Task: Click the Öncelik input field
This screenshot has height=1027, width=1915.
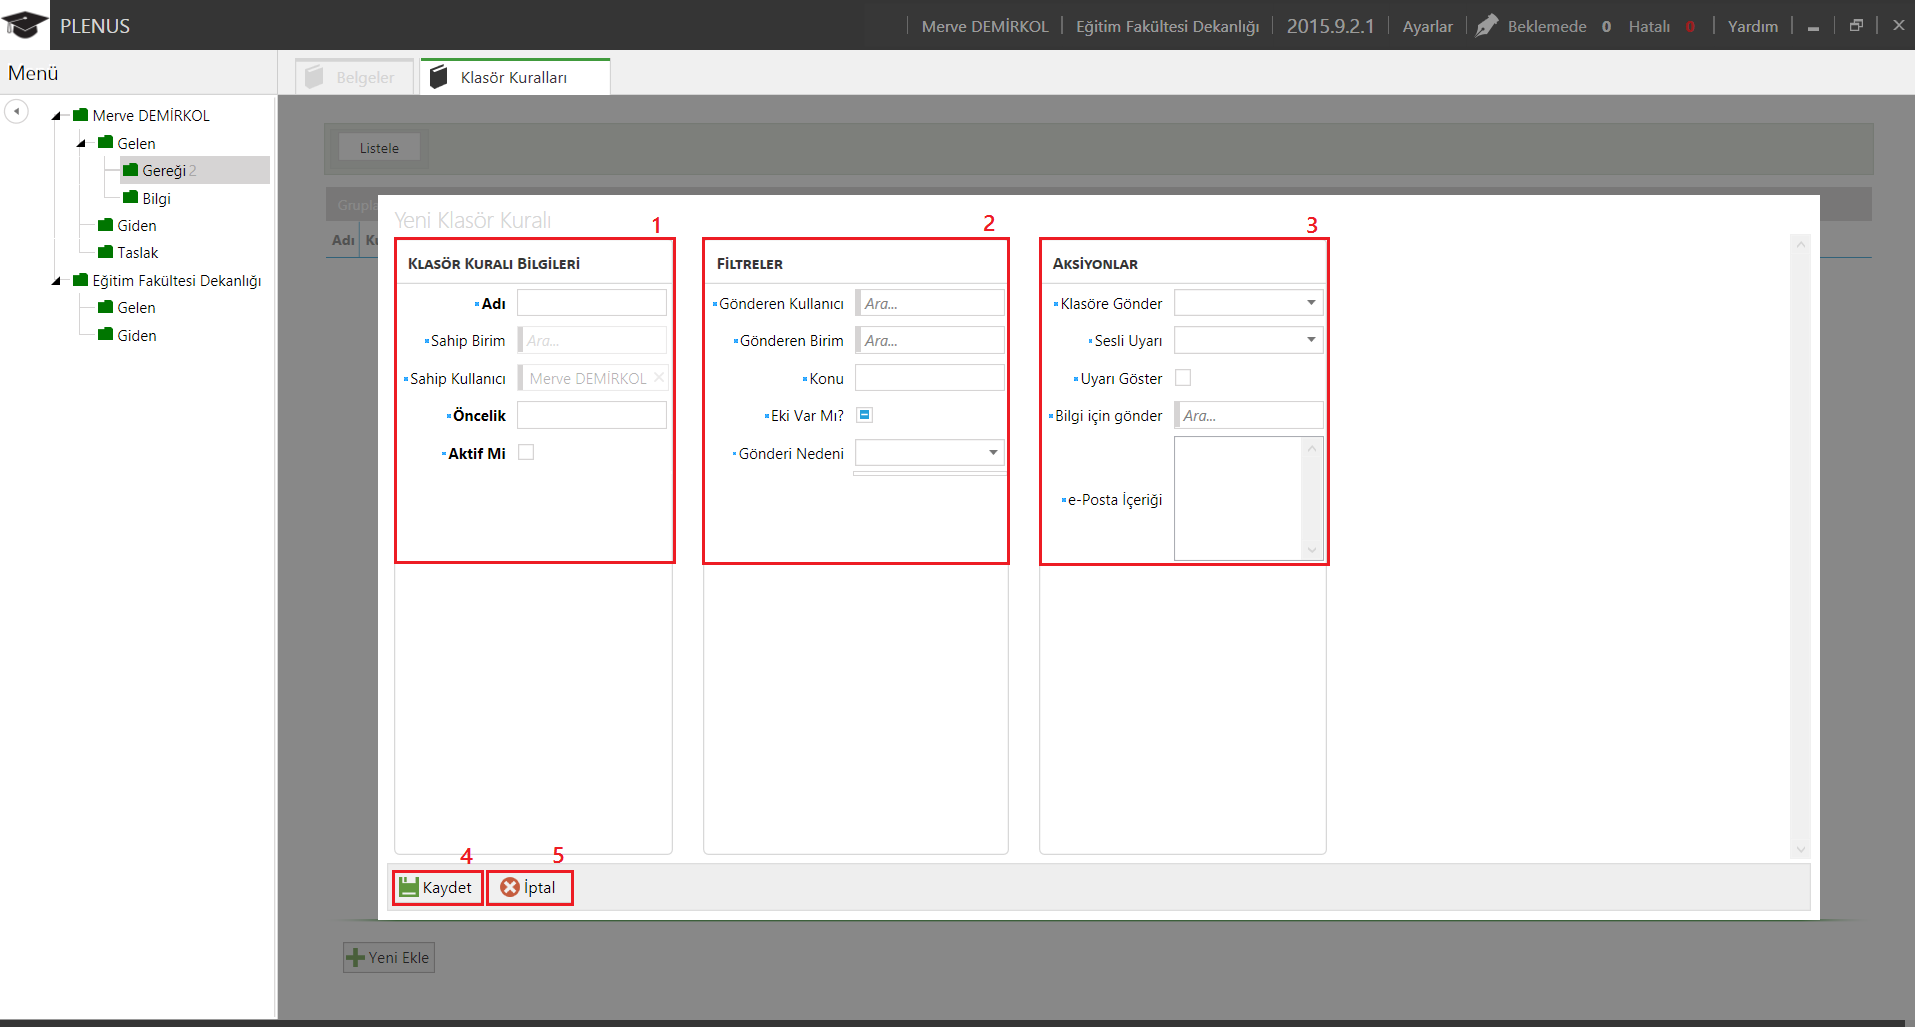Action: (x=592, y=415)
